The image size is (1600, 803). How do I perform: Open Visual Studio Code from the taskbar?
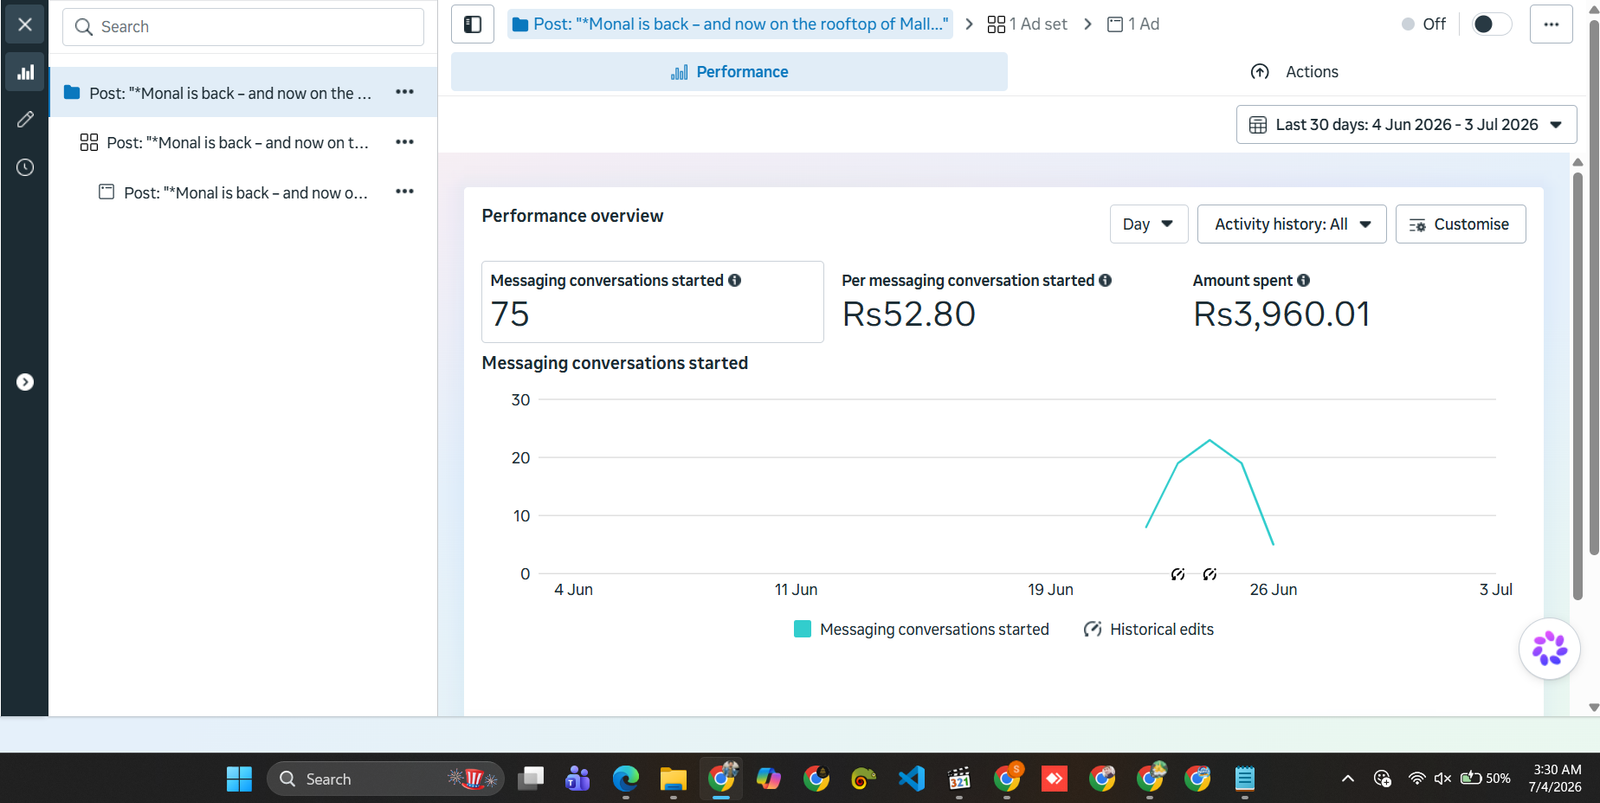[911, 779]
